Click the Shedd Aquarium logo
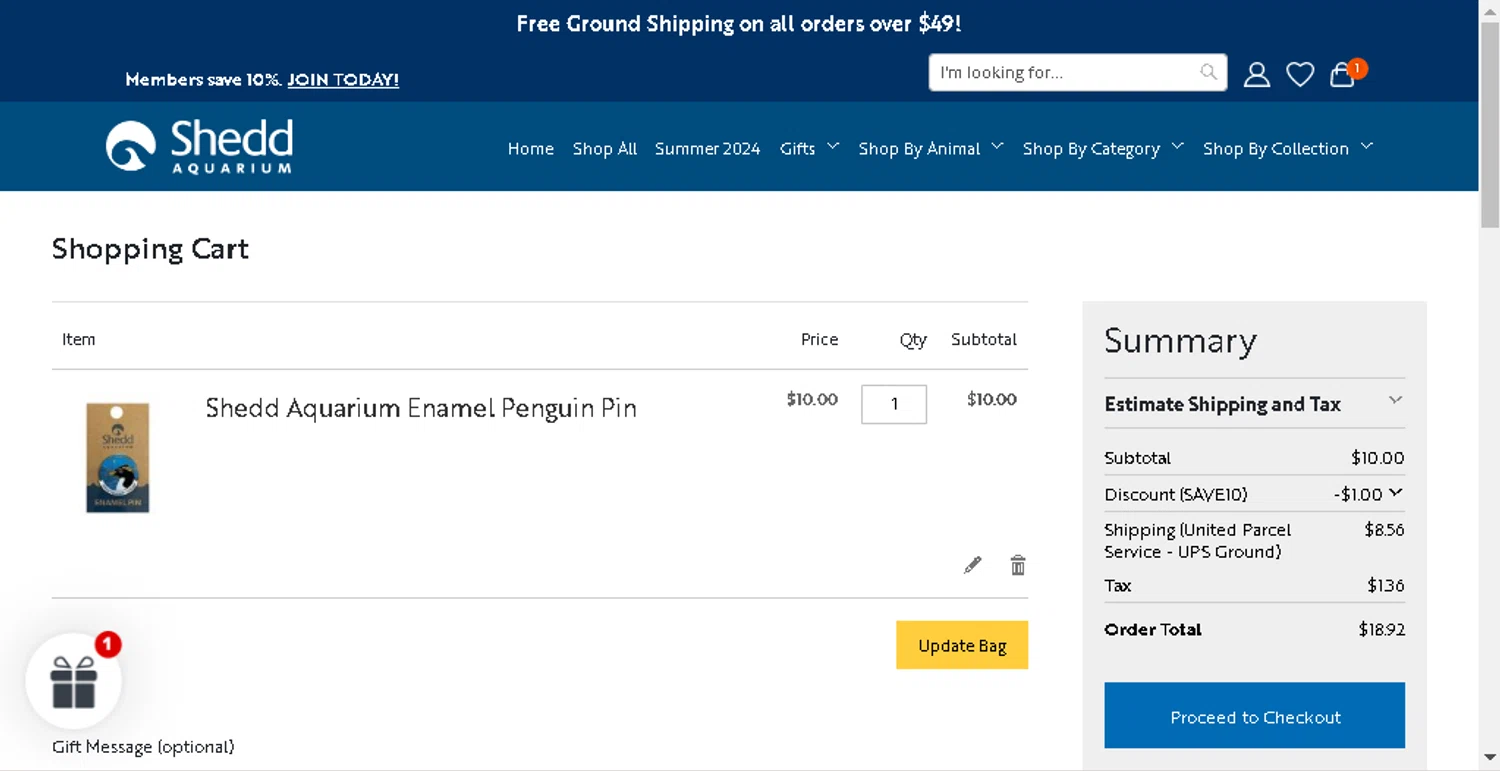This screenshot has width=1500, height=771. tap(200, 147)
